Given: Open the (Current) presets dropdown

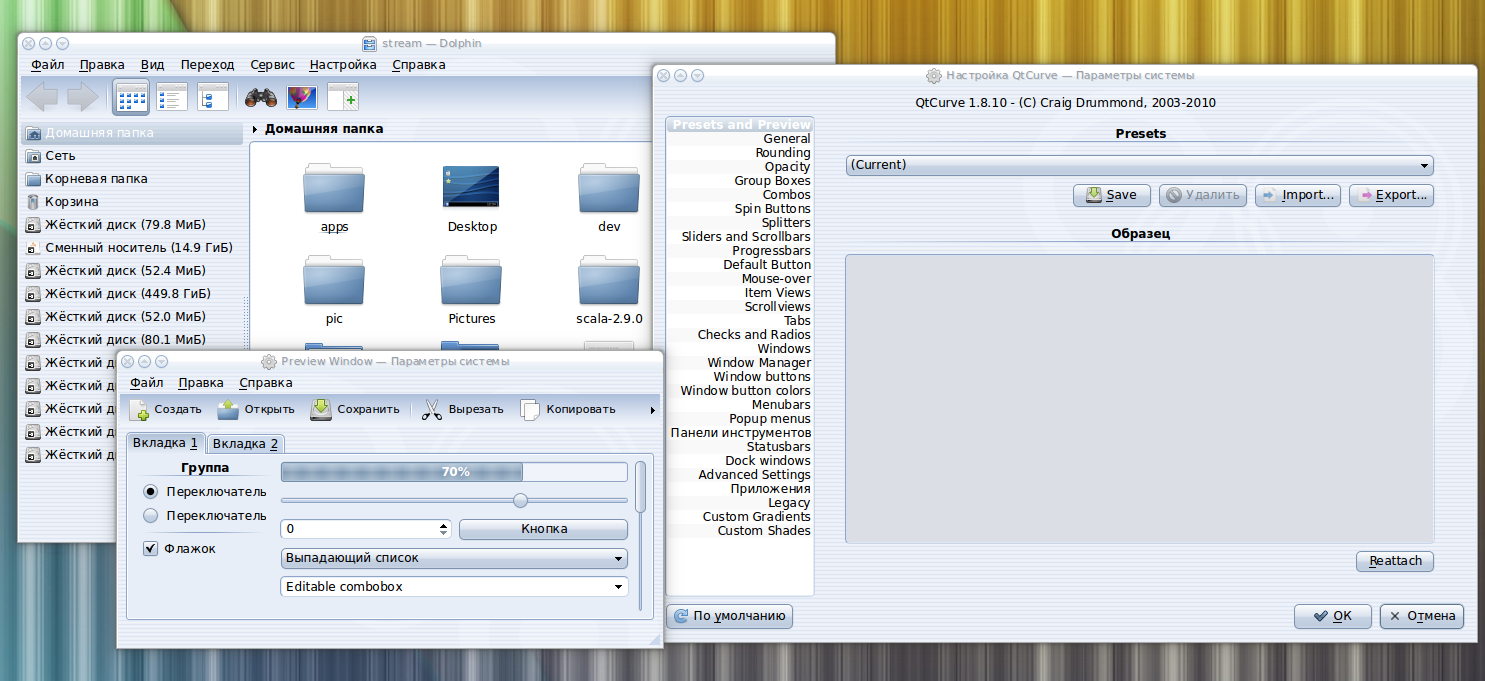Looking at the screenshot, I should 1140,165.
